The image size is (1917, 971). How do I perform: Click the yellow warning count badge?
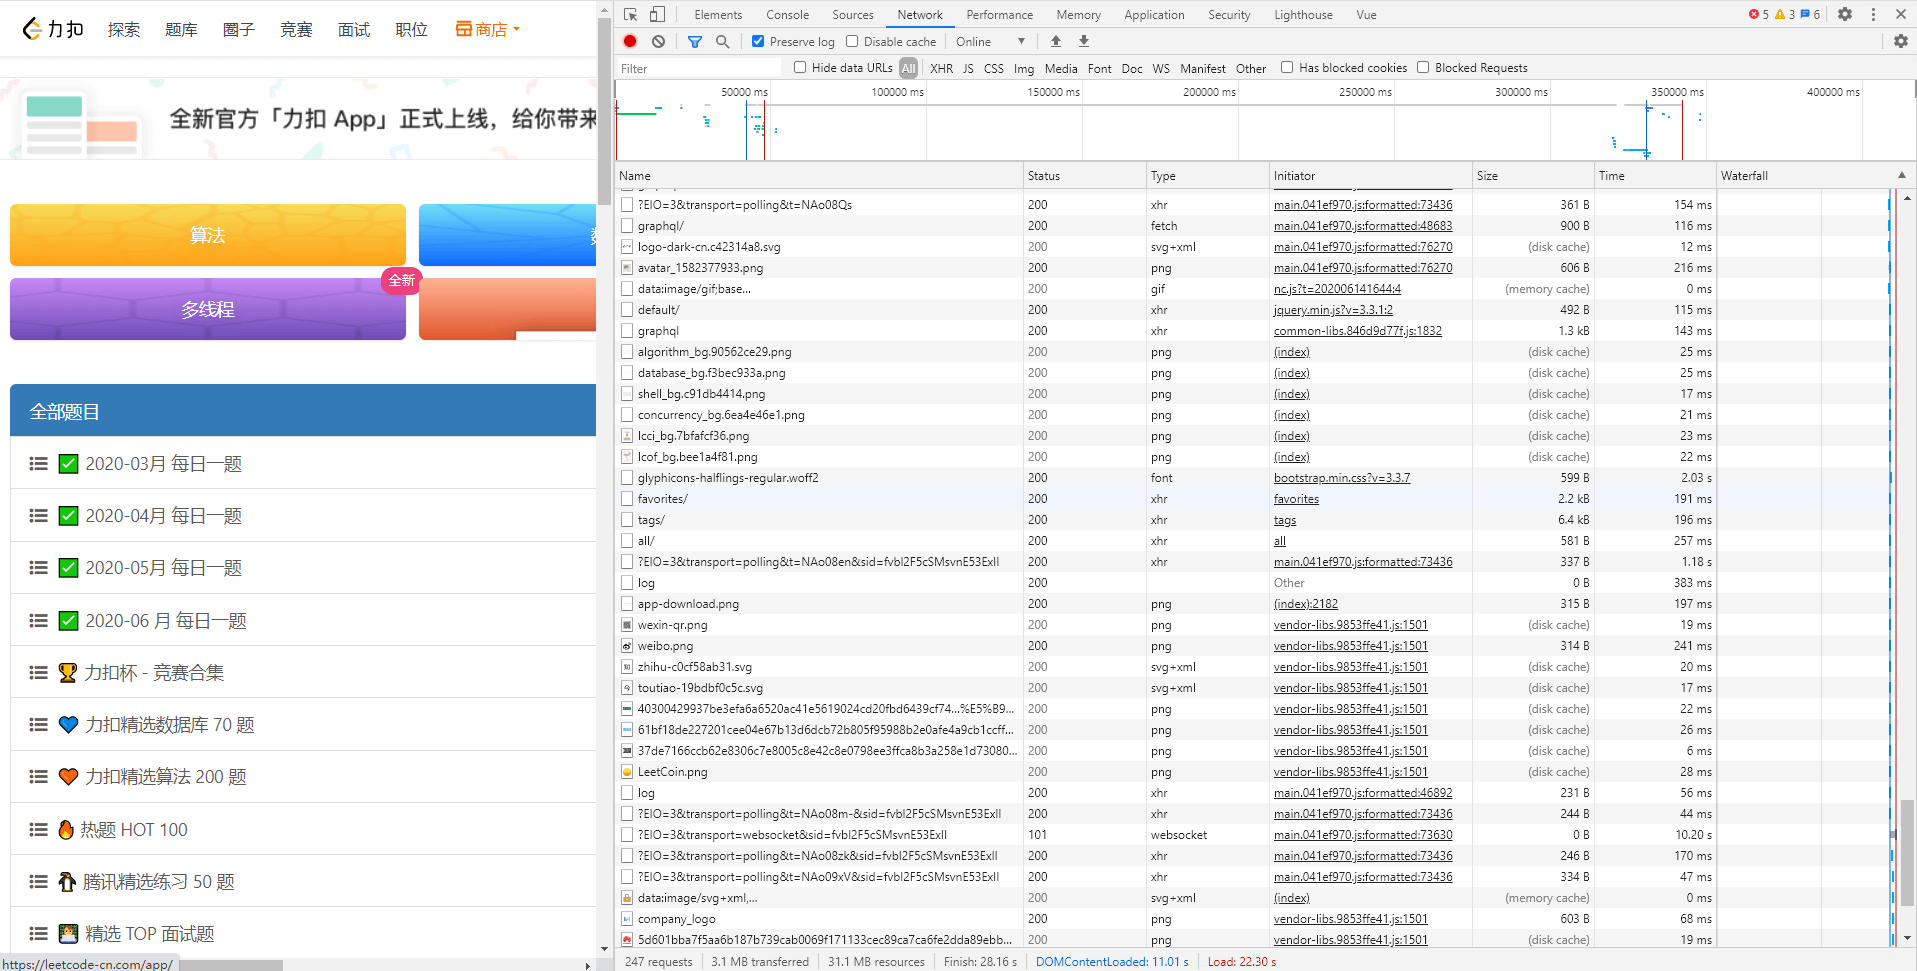(1785, 14)
